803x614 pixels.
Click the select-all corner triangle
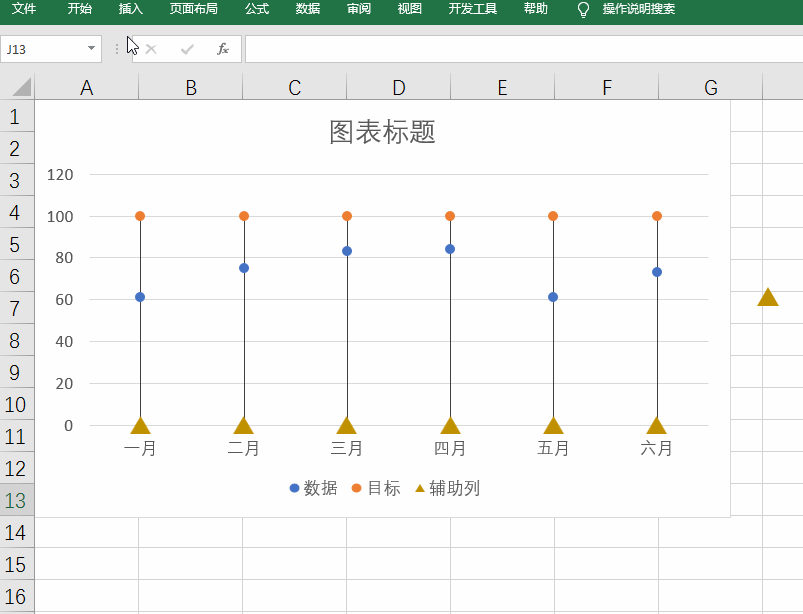21,86
